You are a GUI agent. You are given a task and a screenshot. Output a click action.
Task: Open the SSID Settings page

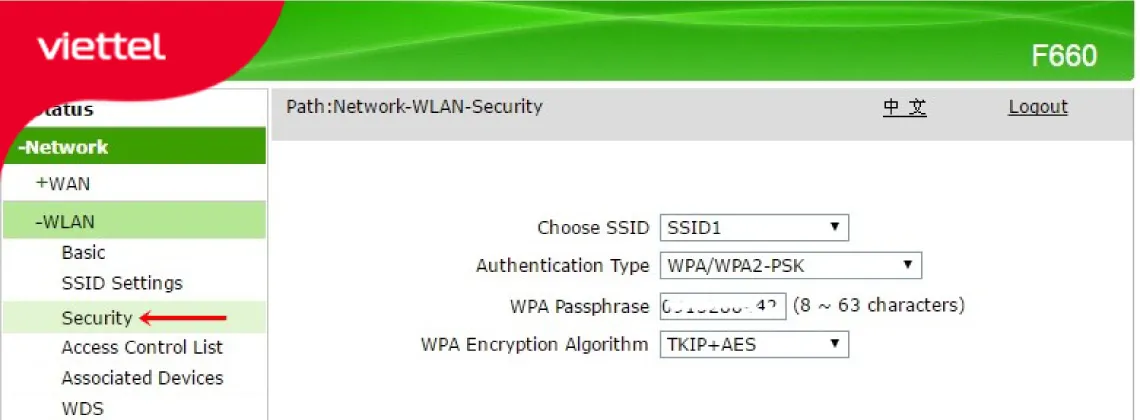click(121, 283)
